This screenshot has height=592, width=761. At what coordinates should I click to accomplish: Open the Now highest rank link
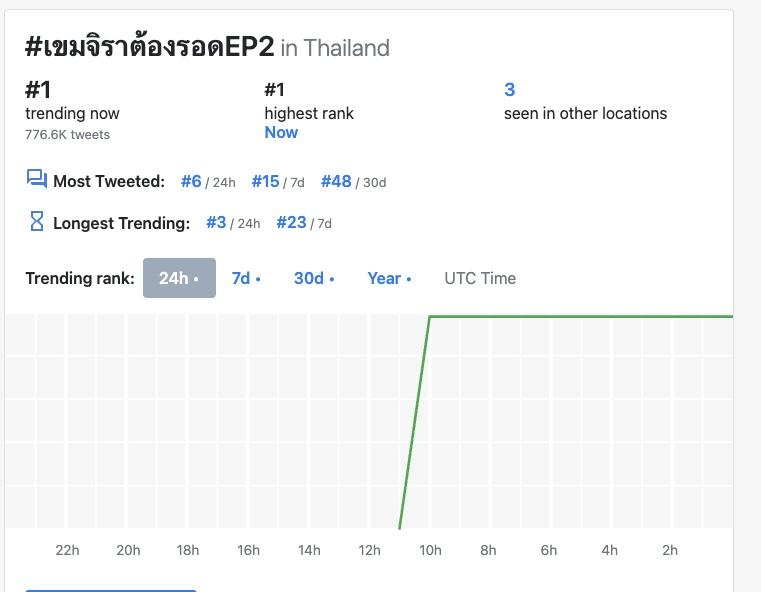(281, 132)
